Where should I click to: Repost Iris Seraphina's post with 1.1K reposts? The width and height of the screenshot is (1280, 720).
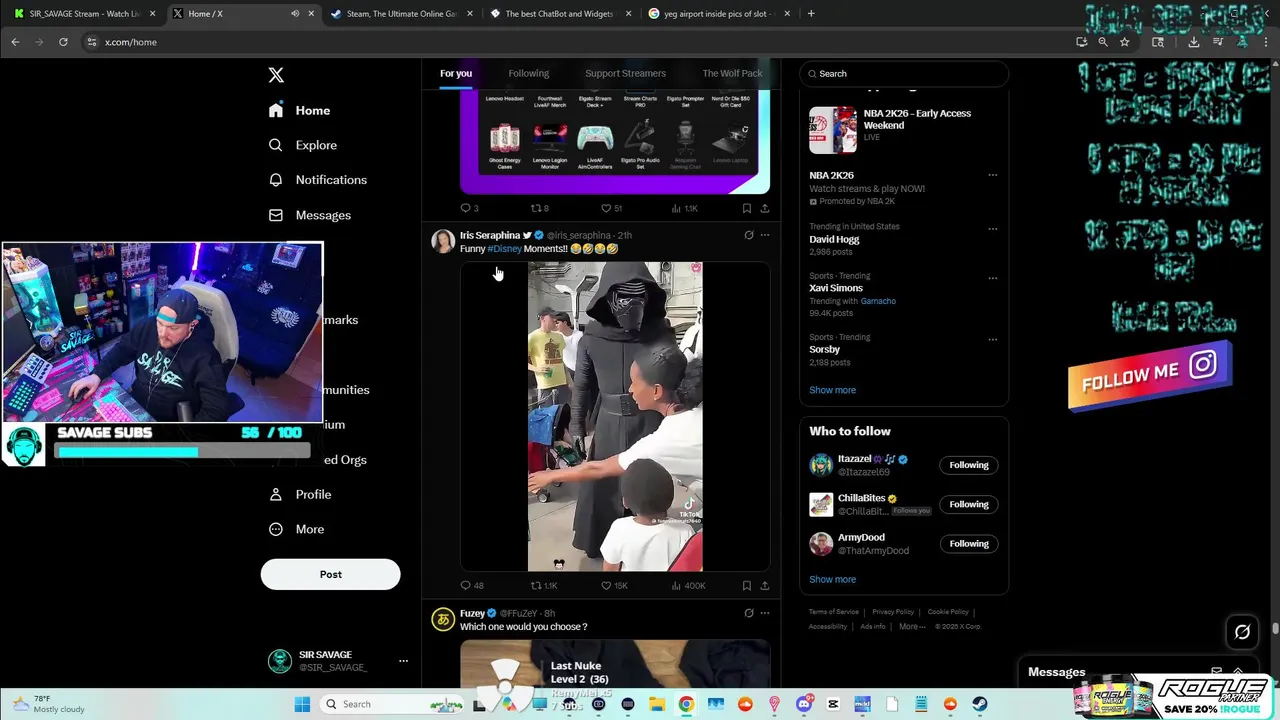click(543, 585)
